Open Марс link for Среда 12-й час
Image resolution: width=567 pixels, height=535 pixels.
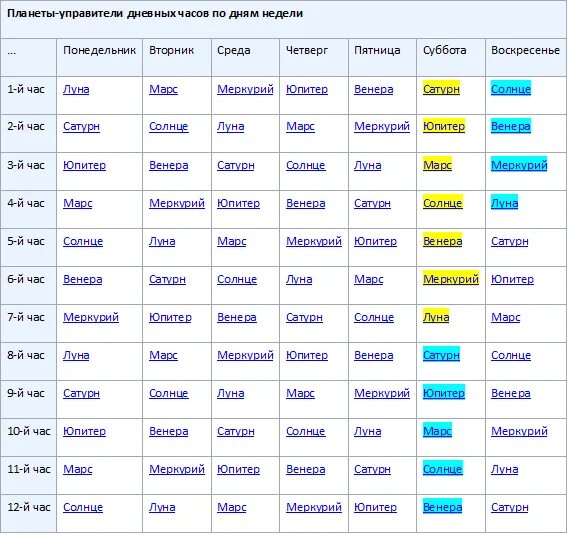pyautogui.click(x=231, y=507)
